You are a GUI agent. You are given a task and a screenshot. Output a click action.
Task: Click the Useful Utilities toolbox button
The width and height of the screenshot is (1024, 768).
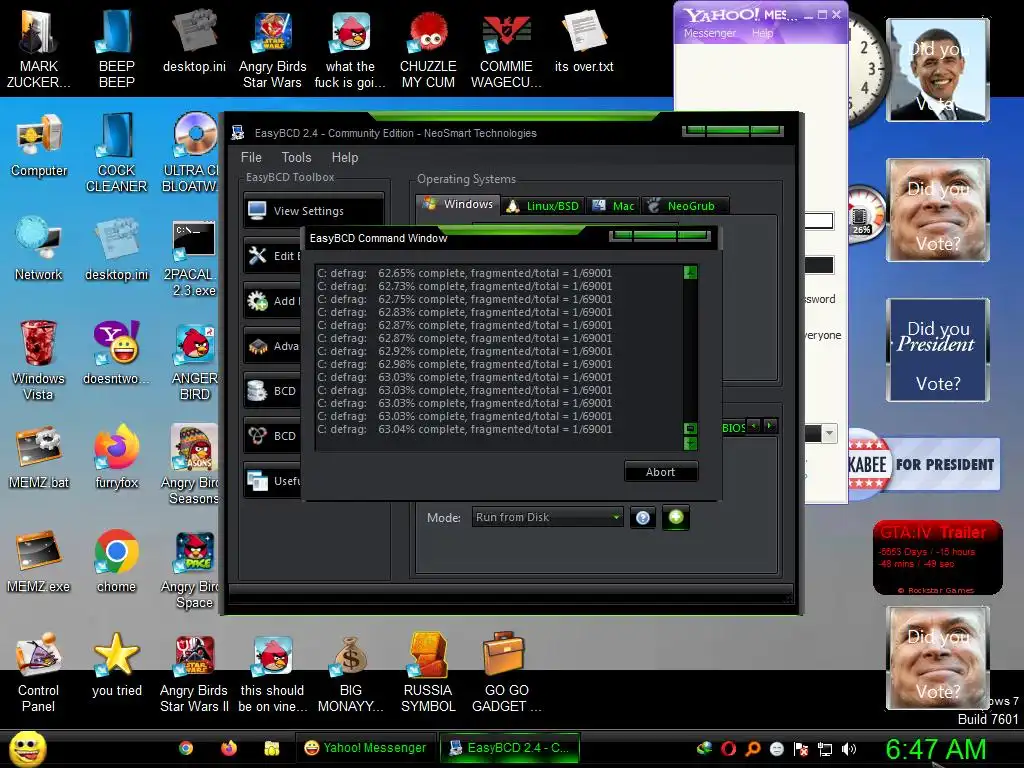[272, 481]
